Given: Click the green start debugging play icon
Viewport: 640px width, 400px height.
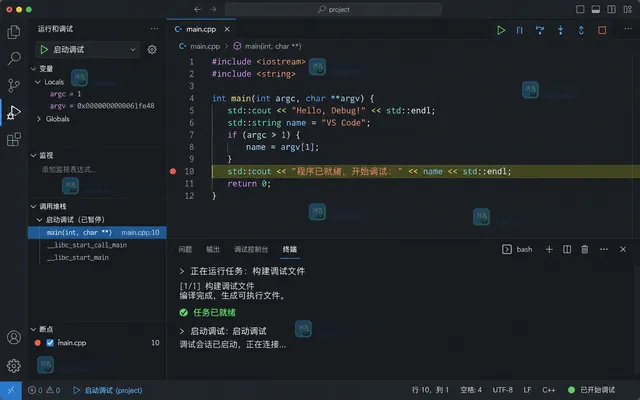Looking at the screenshot, I should point(44,49).
